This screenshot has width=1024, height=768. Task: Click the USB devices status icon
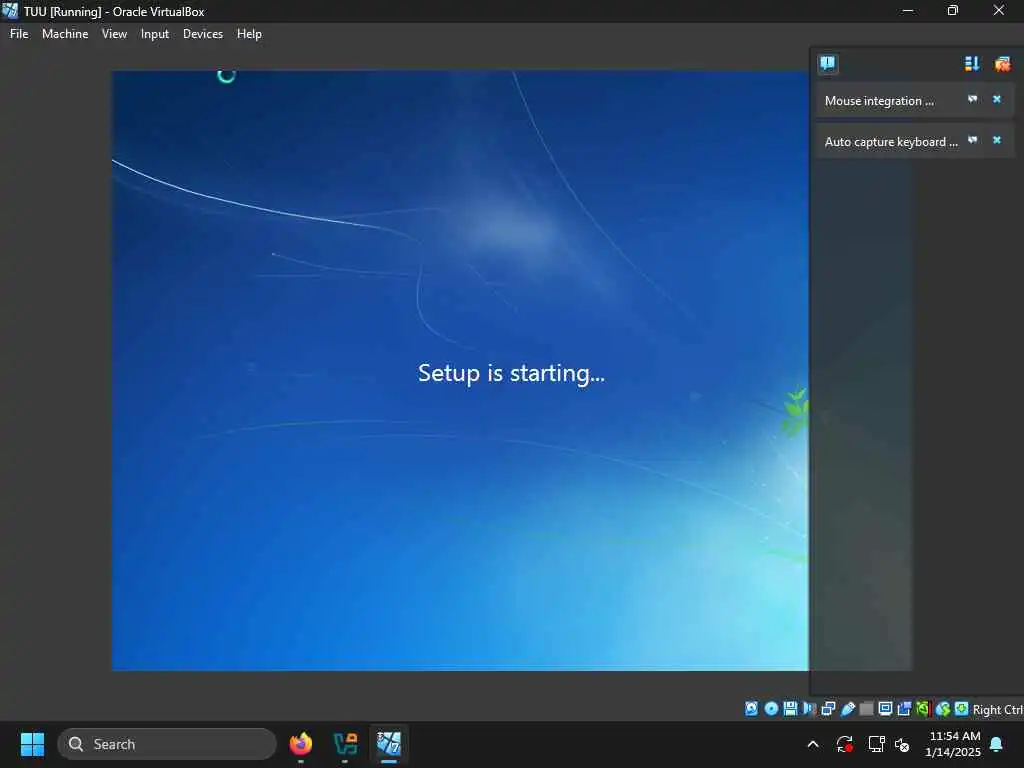[x=848, y=709]
